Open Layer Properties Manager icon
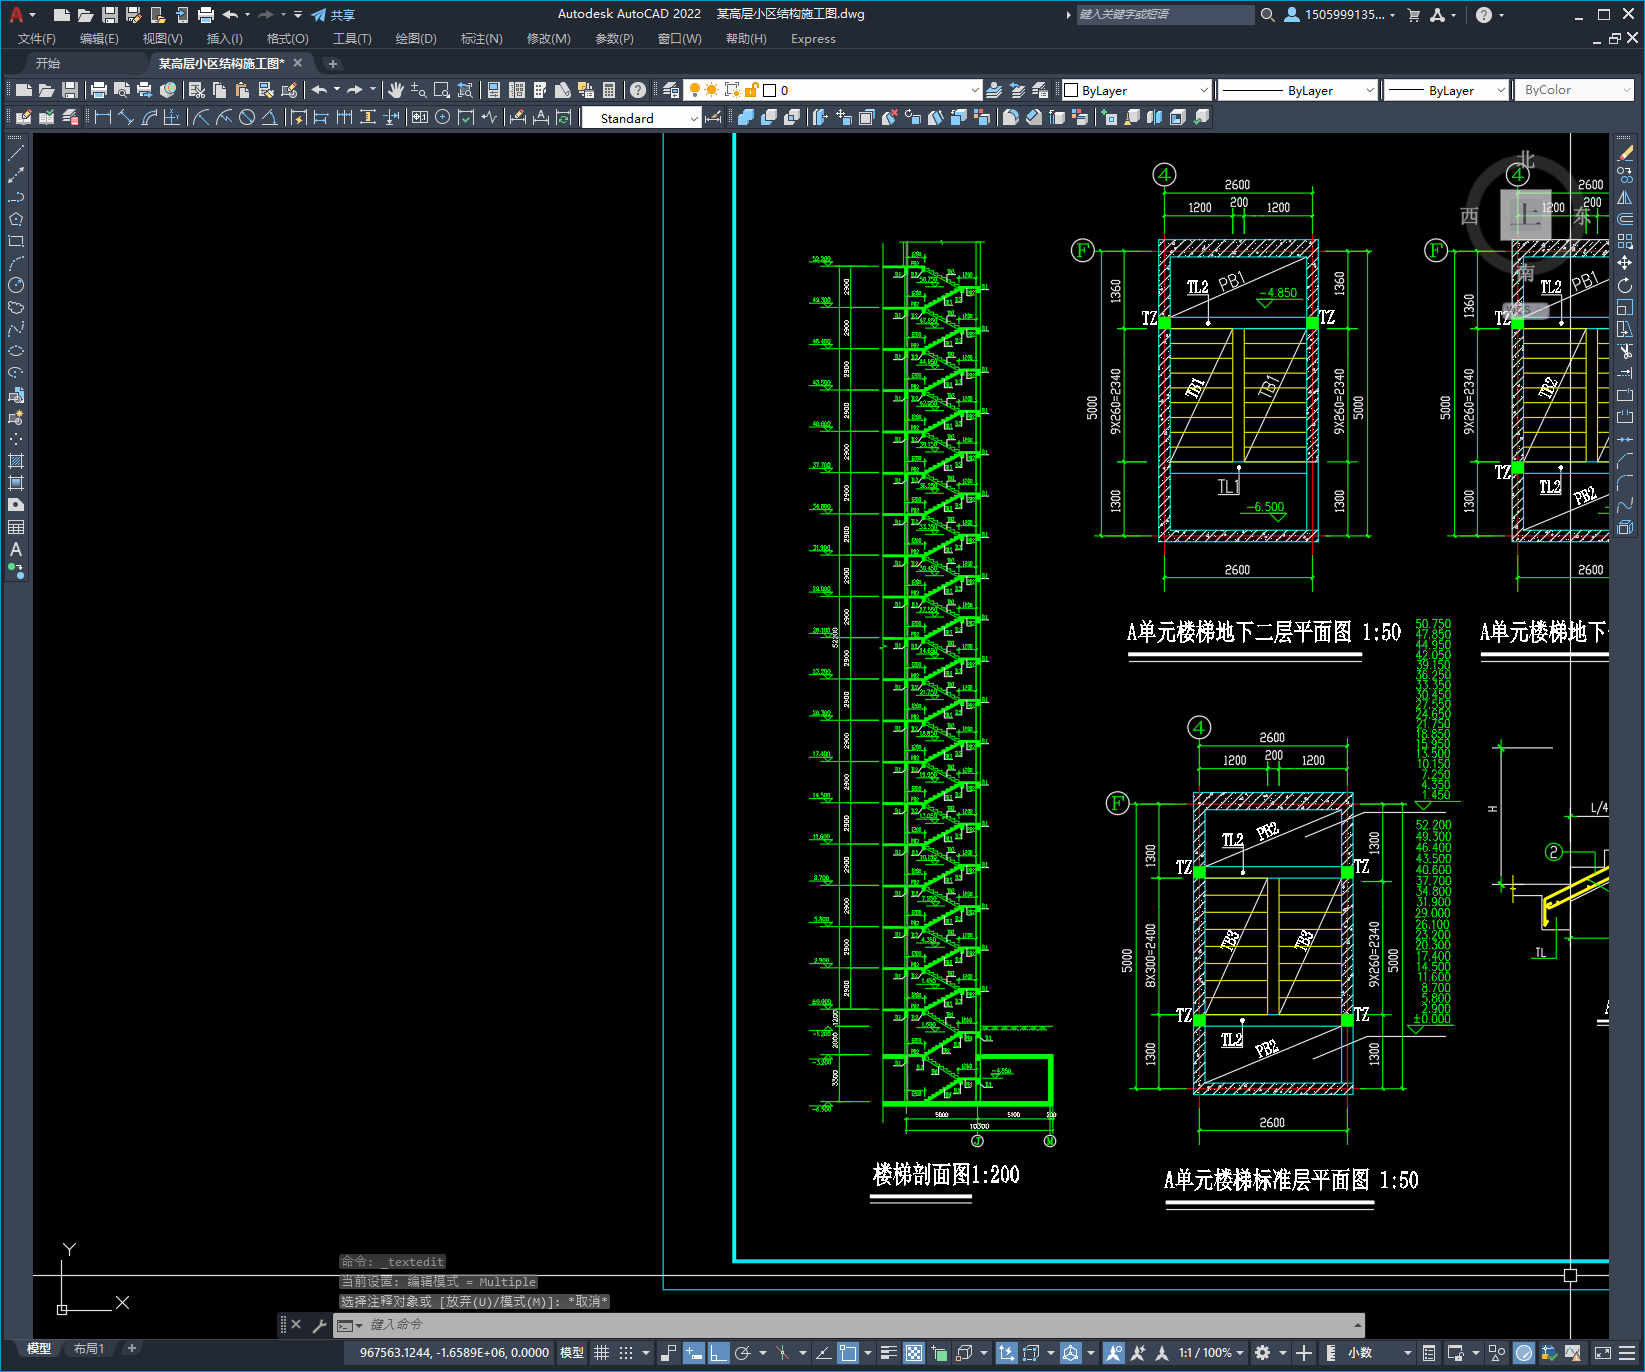Screen dimensions: 1645x1372 pos(671,90)
